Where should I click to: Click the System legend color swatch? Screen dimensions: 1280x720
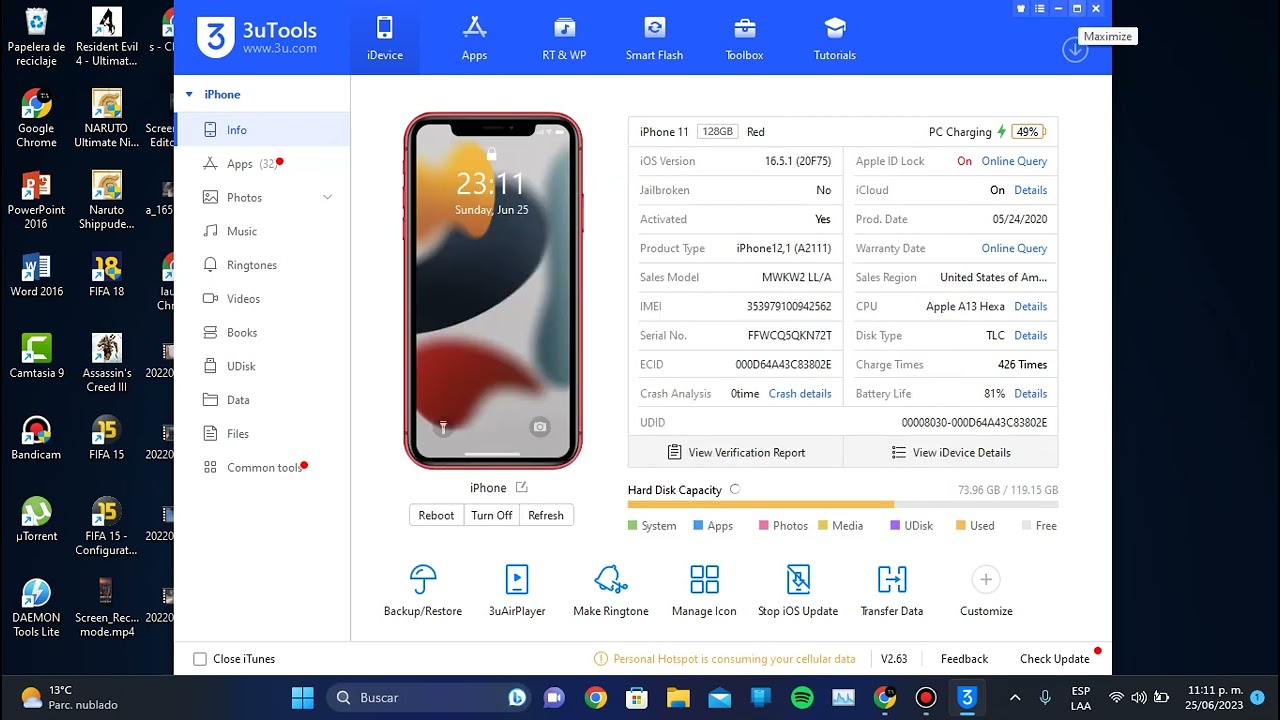coord(633,526)
